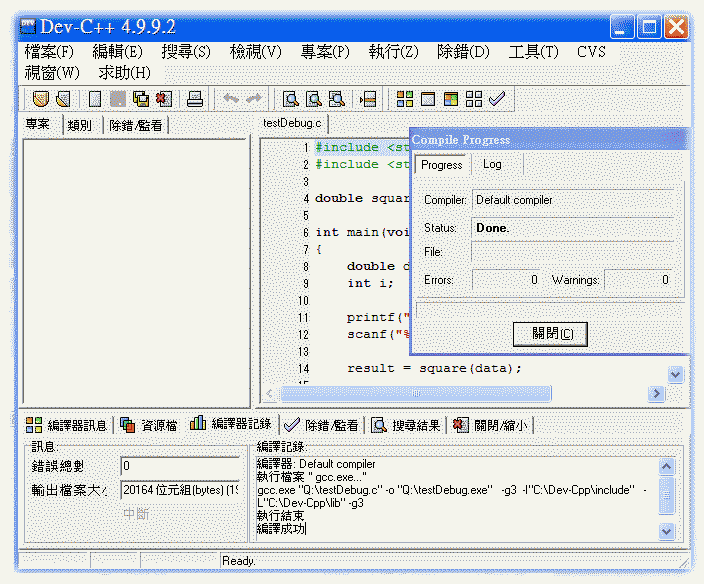Switch to the 除錯/監看 side panel tab

(136, 125)
